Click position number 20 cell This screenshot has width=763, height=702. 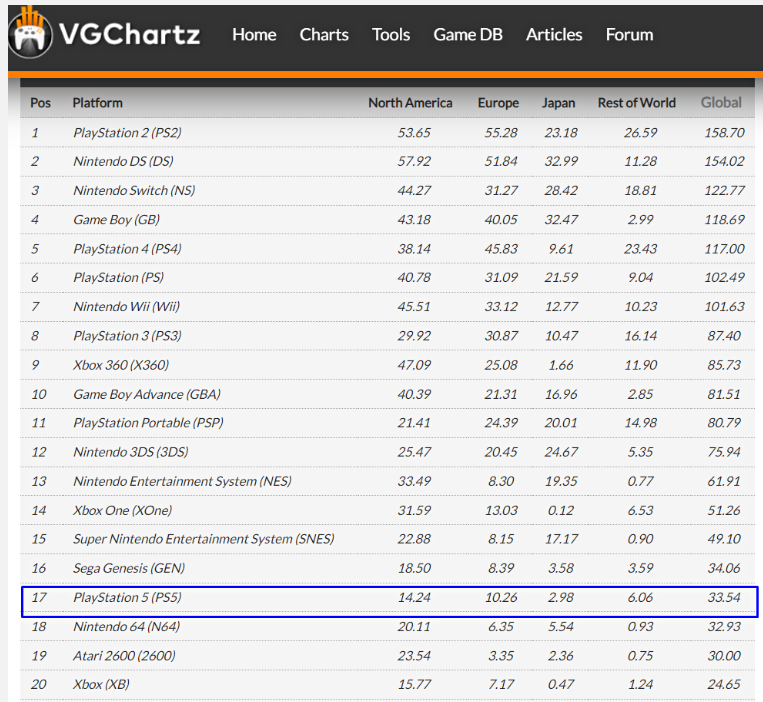(39, 684)
